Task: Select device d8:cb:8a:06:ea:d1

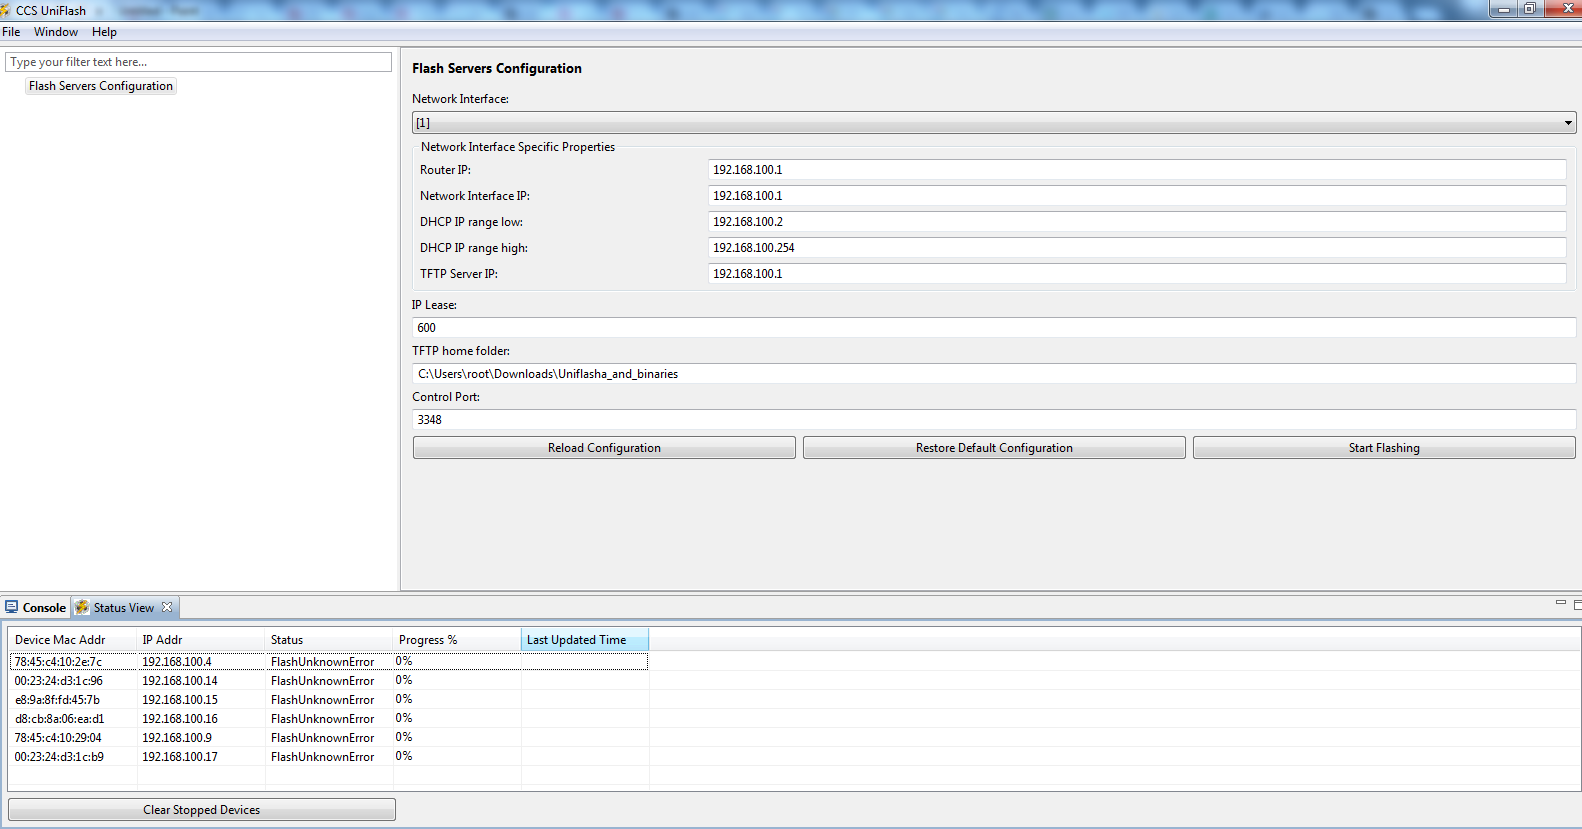Action: [59, 719]
